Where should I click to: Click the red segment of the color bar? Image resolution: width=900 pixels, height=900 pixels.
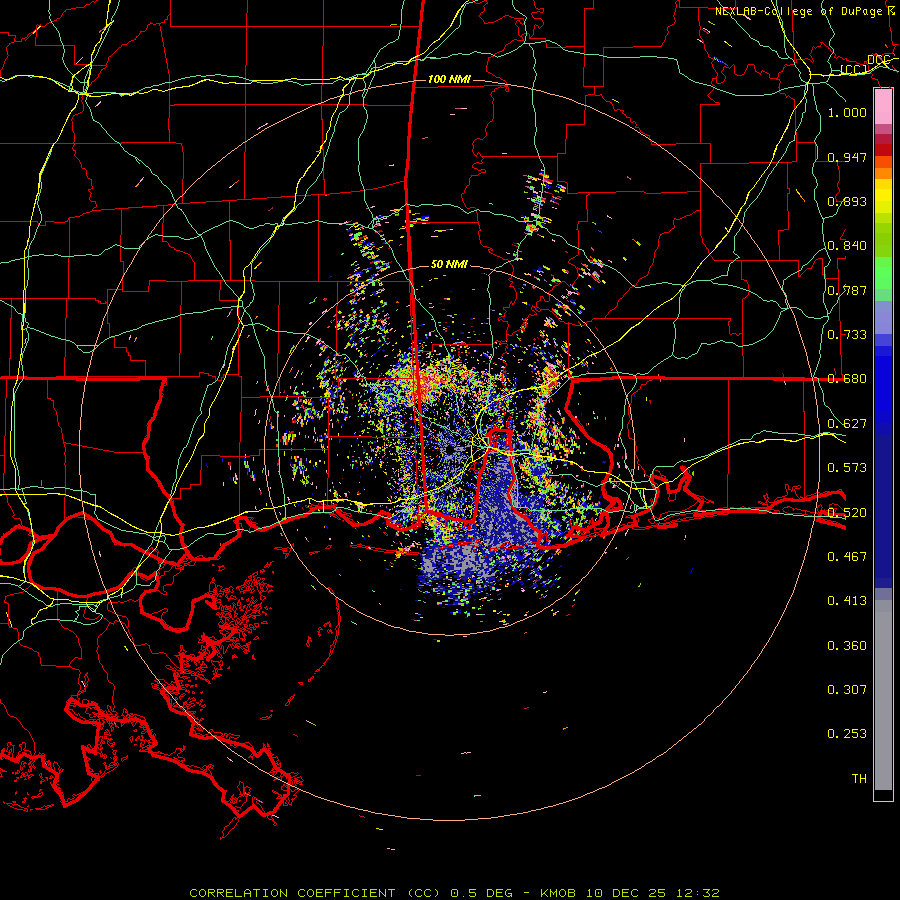click(883, 150)
